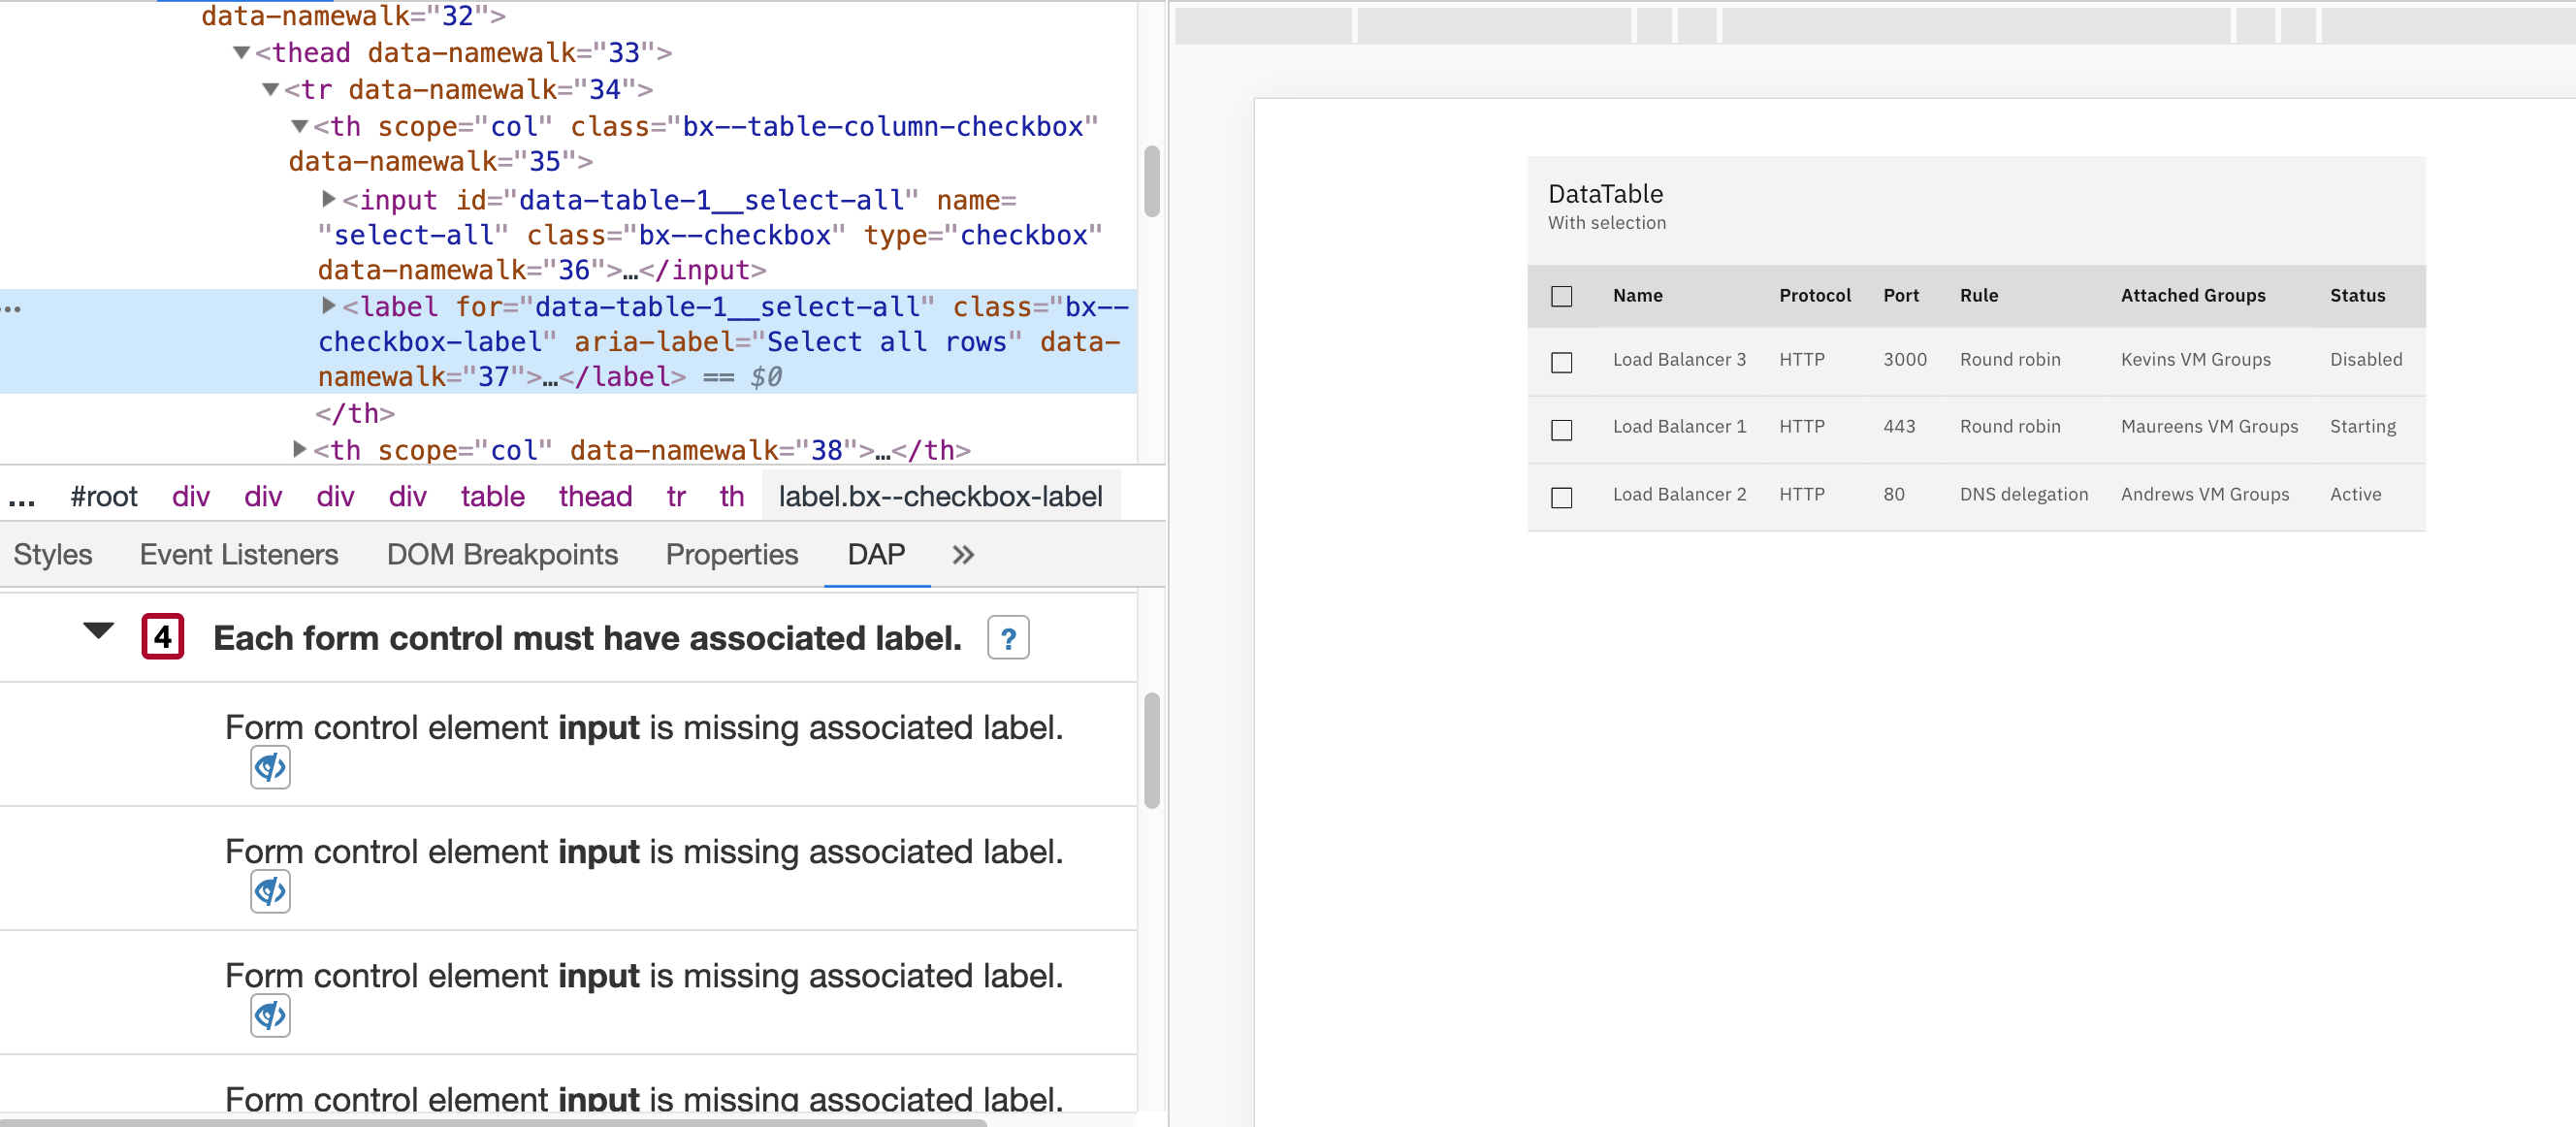Screen dimensions: 2576x1127
Task: Open the DOM Breakpoints tab
Action: point(502,555)
